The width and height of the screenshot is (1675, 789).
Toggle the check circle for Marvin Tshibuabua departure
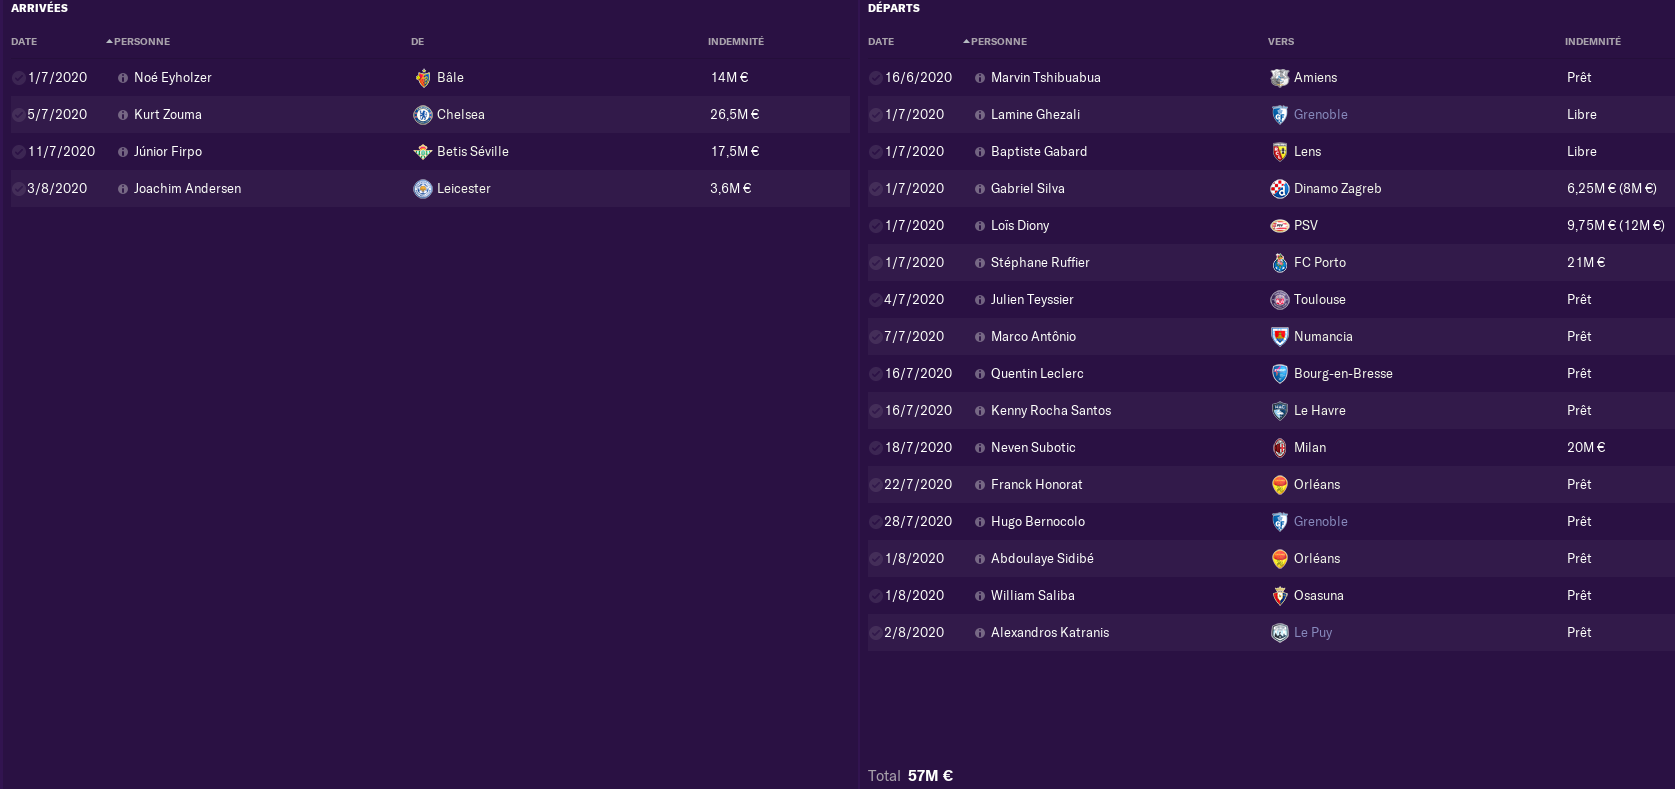(x=876, y=78)
